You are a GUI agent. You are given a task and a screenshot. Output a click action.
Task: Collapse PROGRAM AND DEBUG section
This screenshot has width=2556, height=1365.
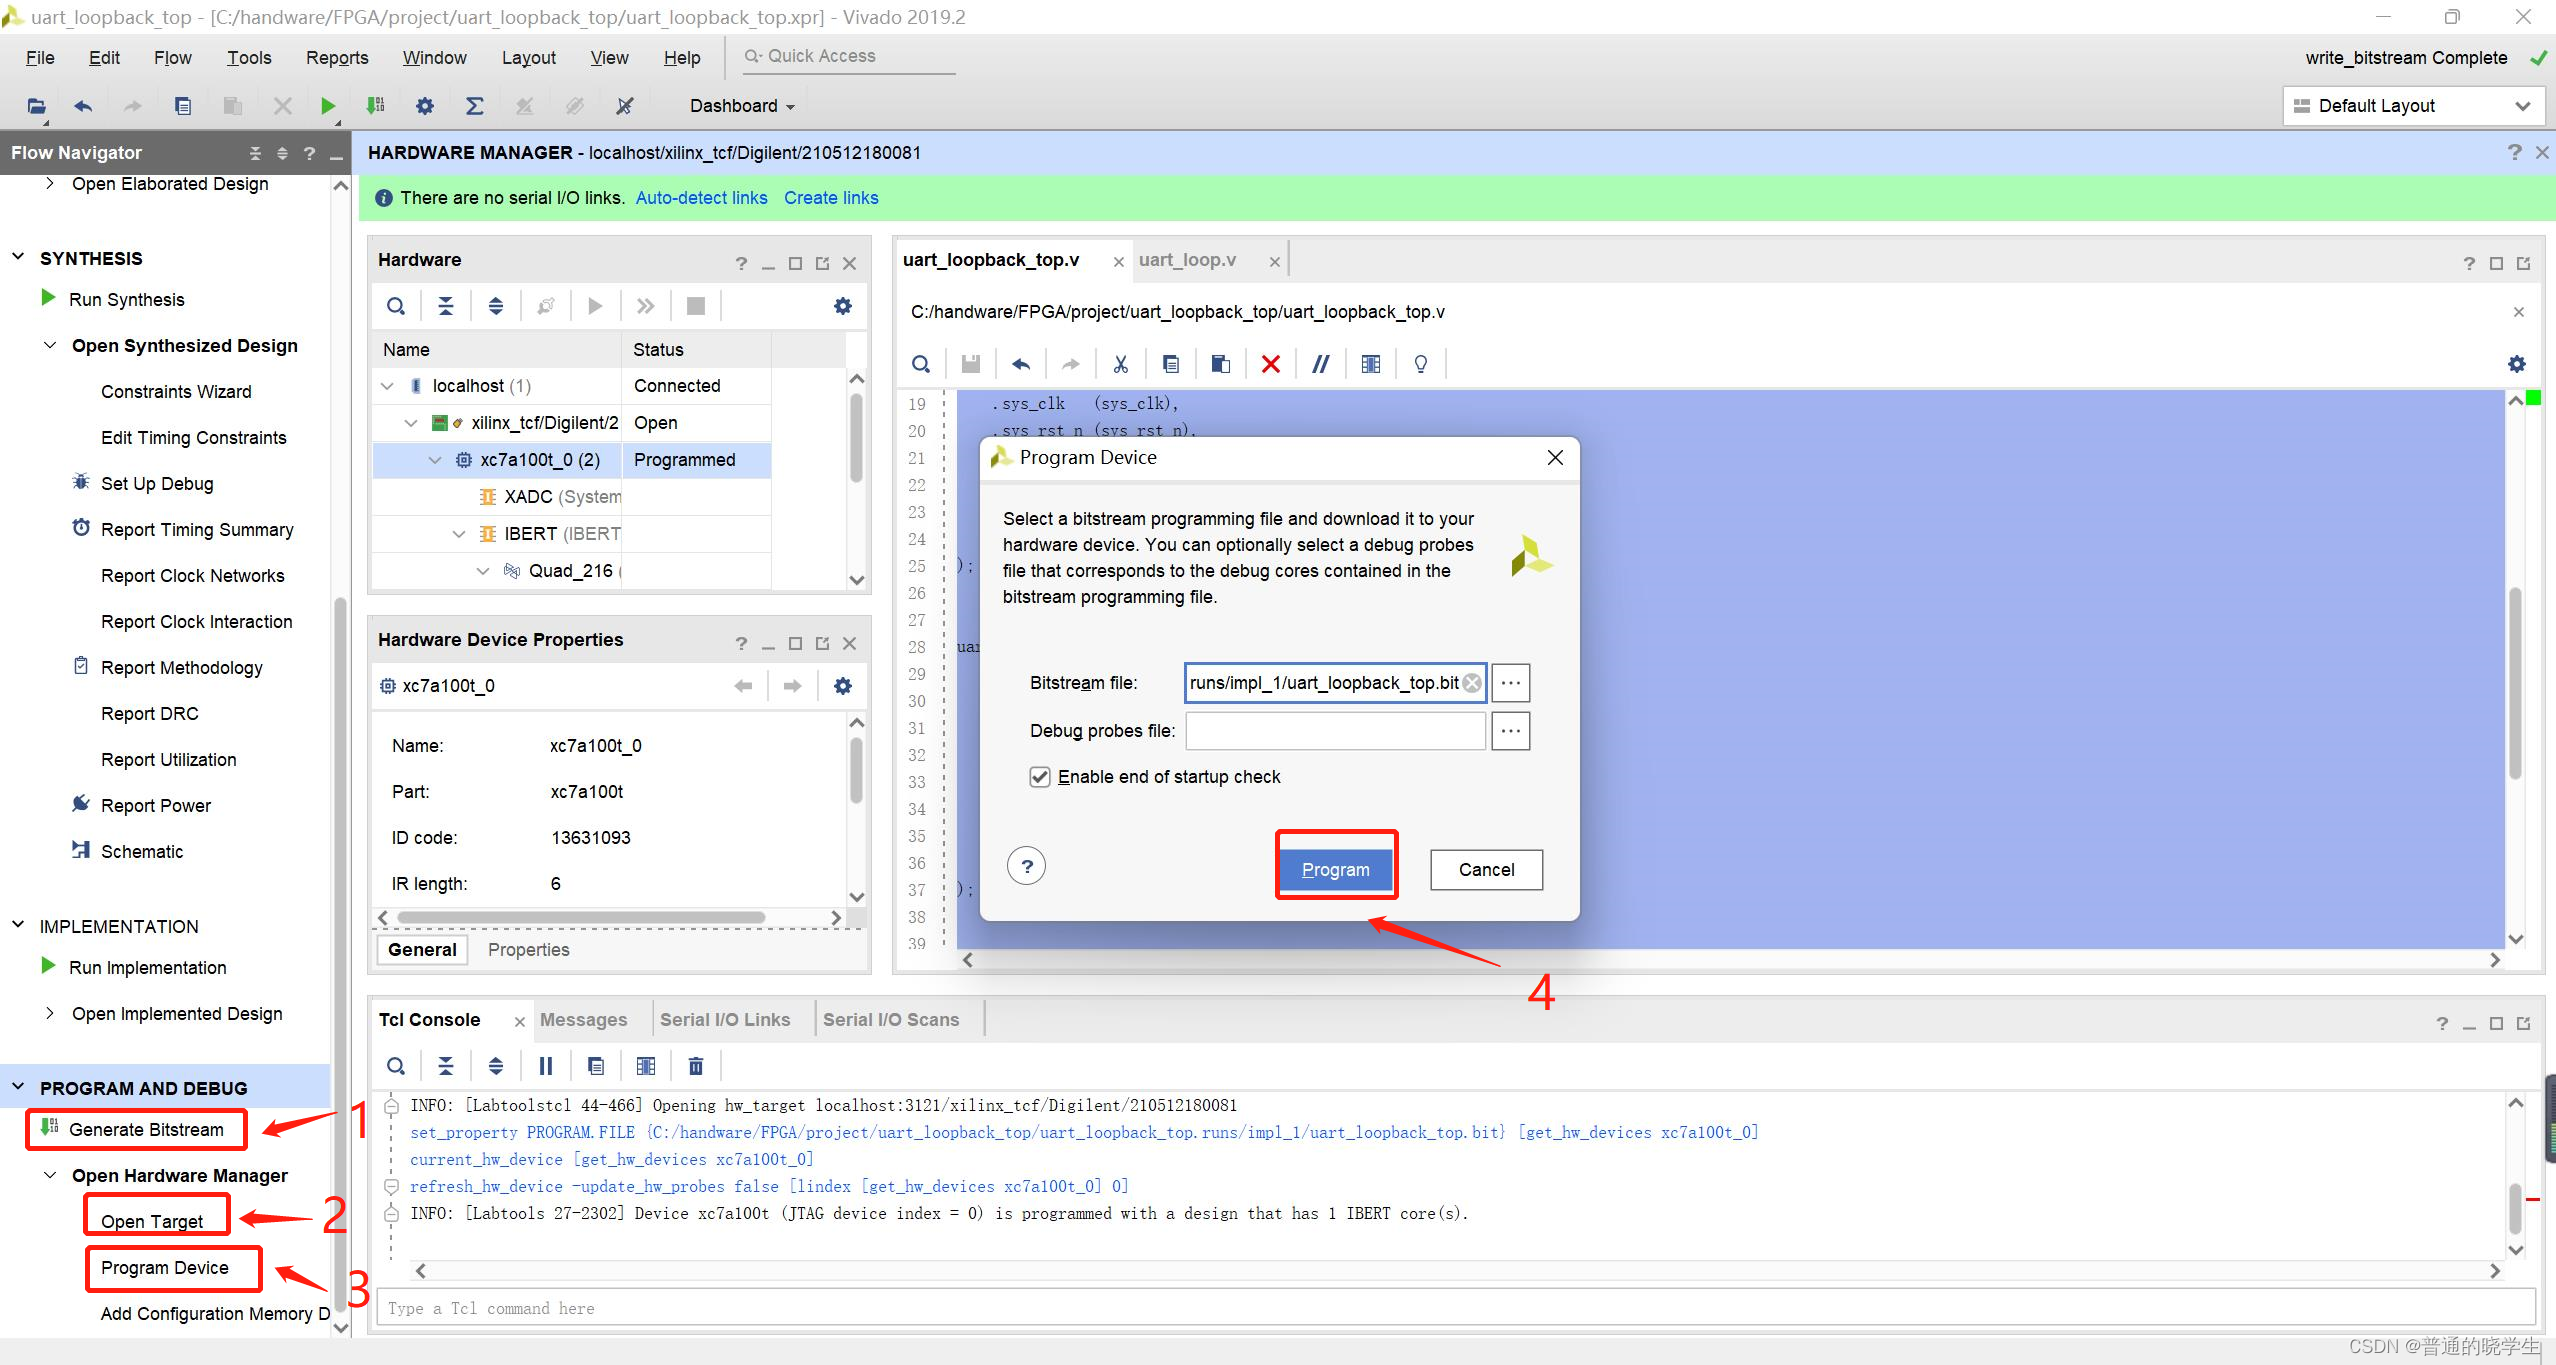(18, 1087)
